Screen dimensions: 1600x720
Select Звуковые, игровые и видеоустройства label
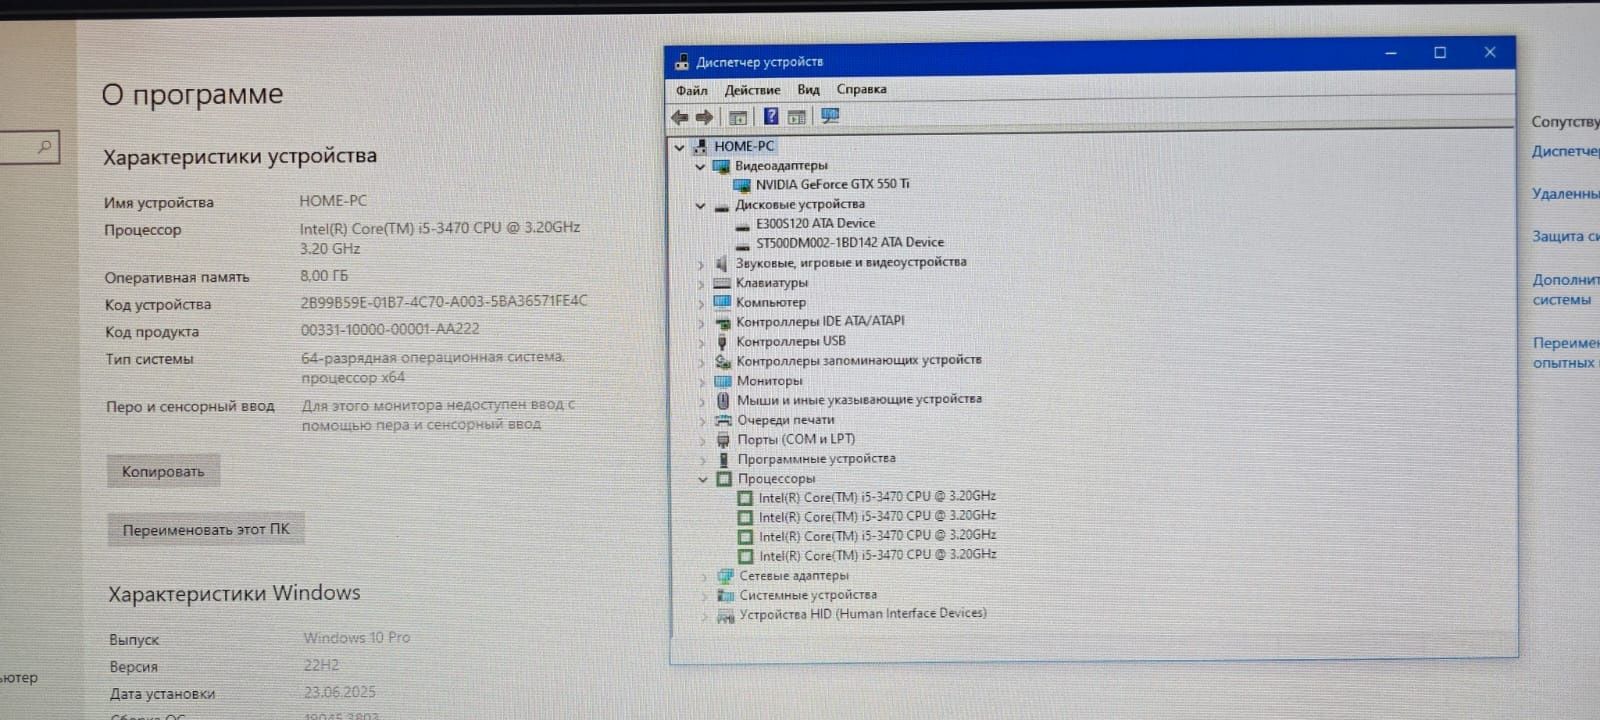coord(851,263)
